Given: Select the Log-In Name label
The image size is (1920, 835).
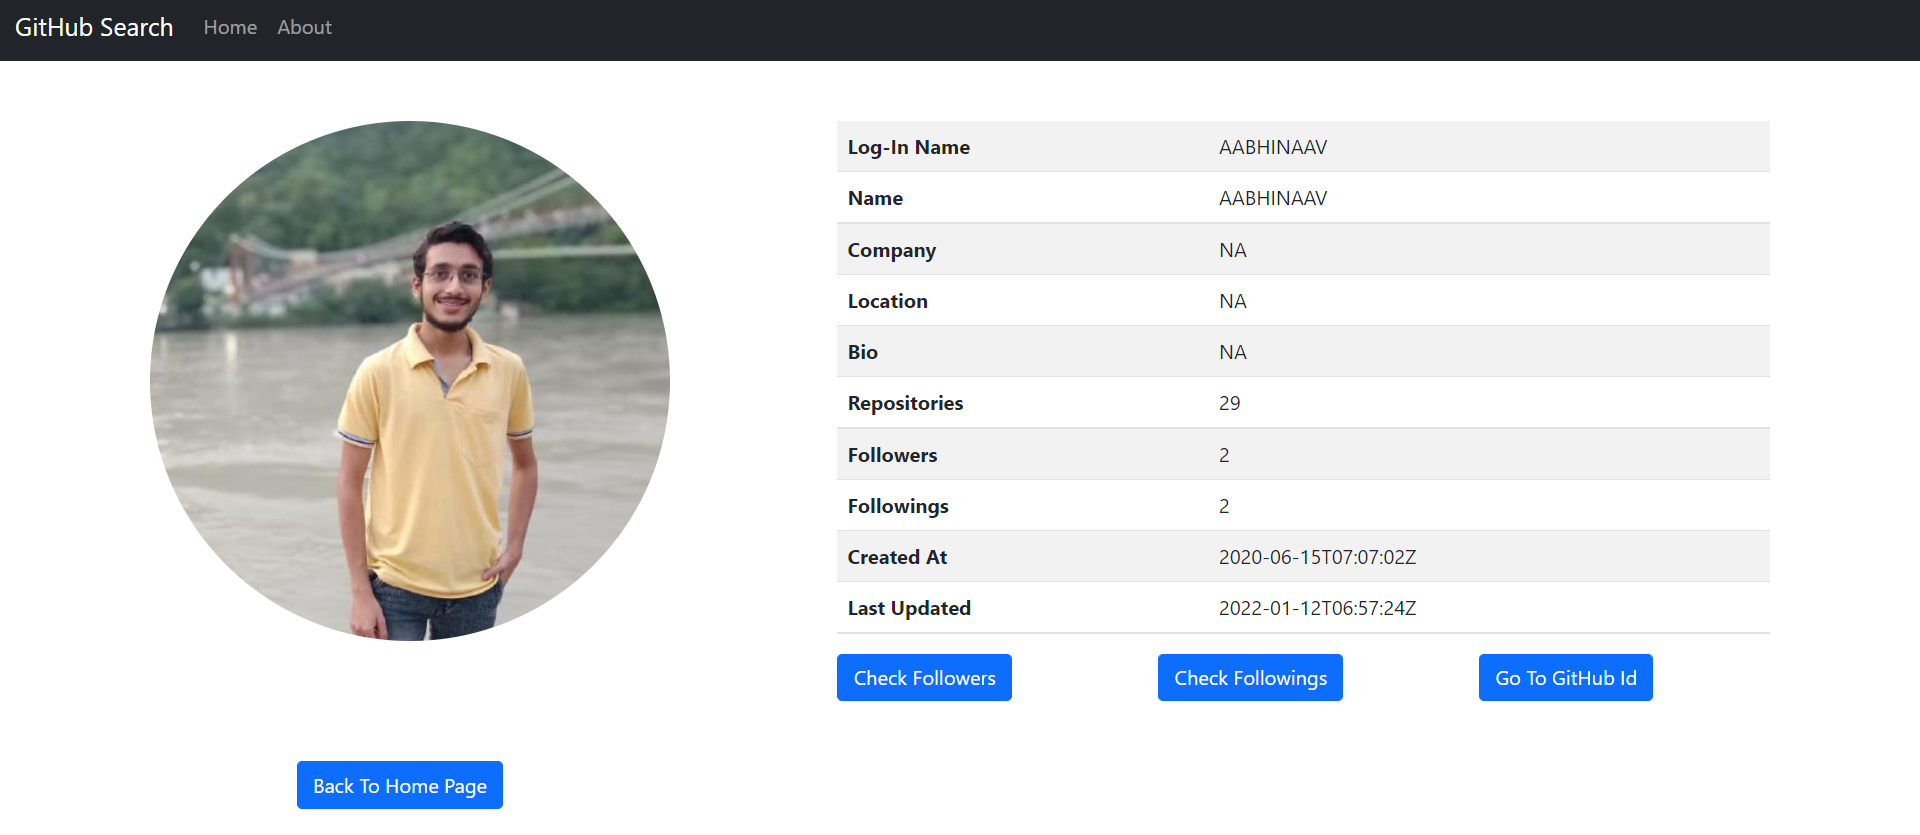Looking at the screenshot, I should [909, 147].
